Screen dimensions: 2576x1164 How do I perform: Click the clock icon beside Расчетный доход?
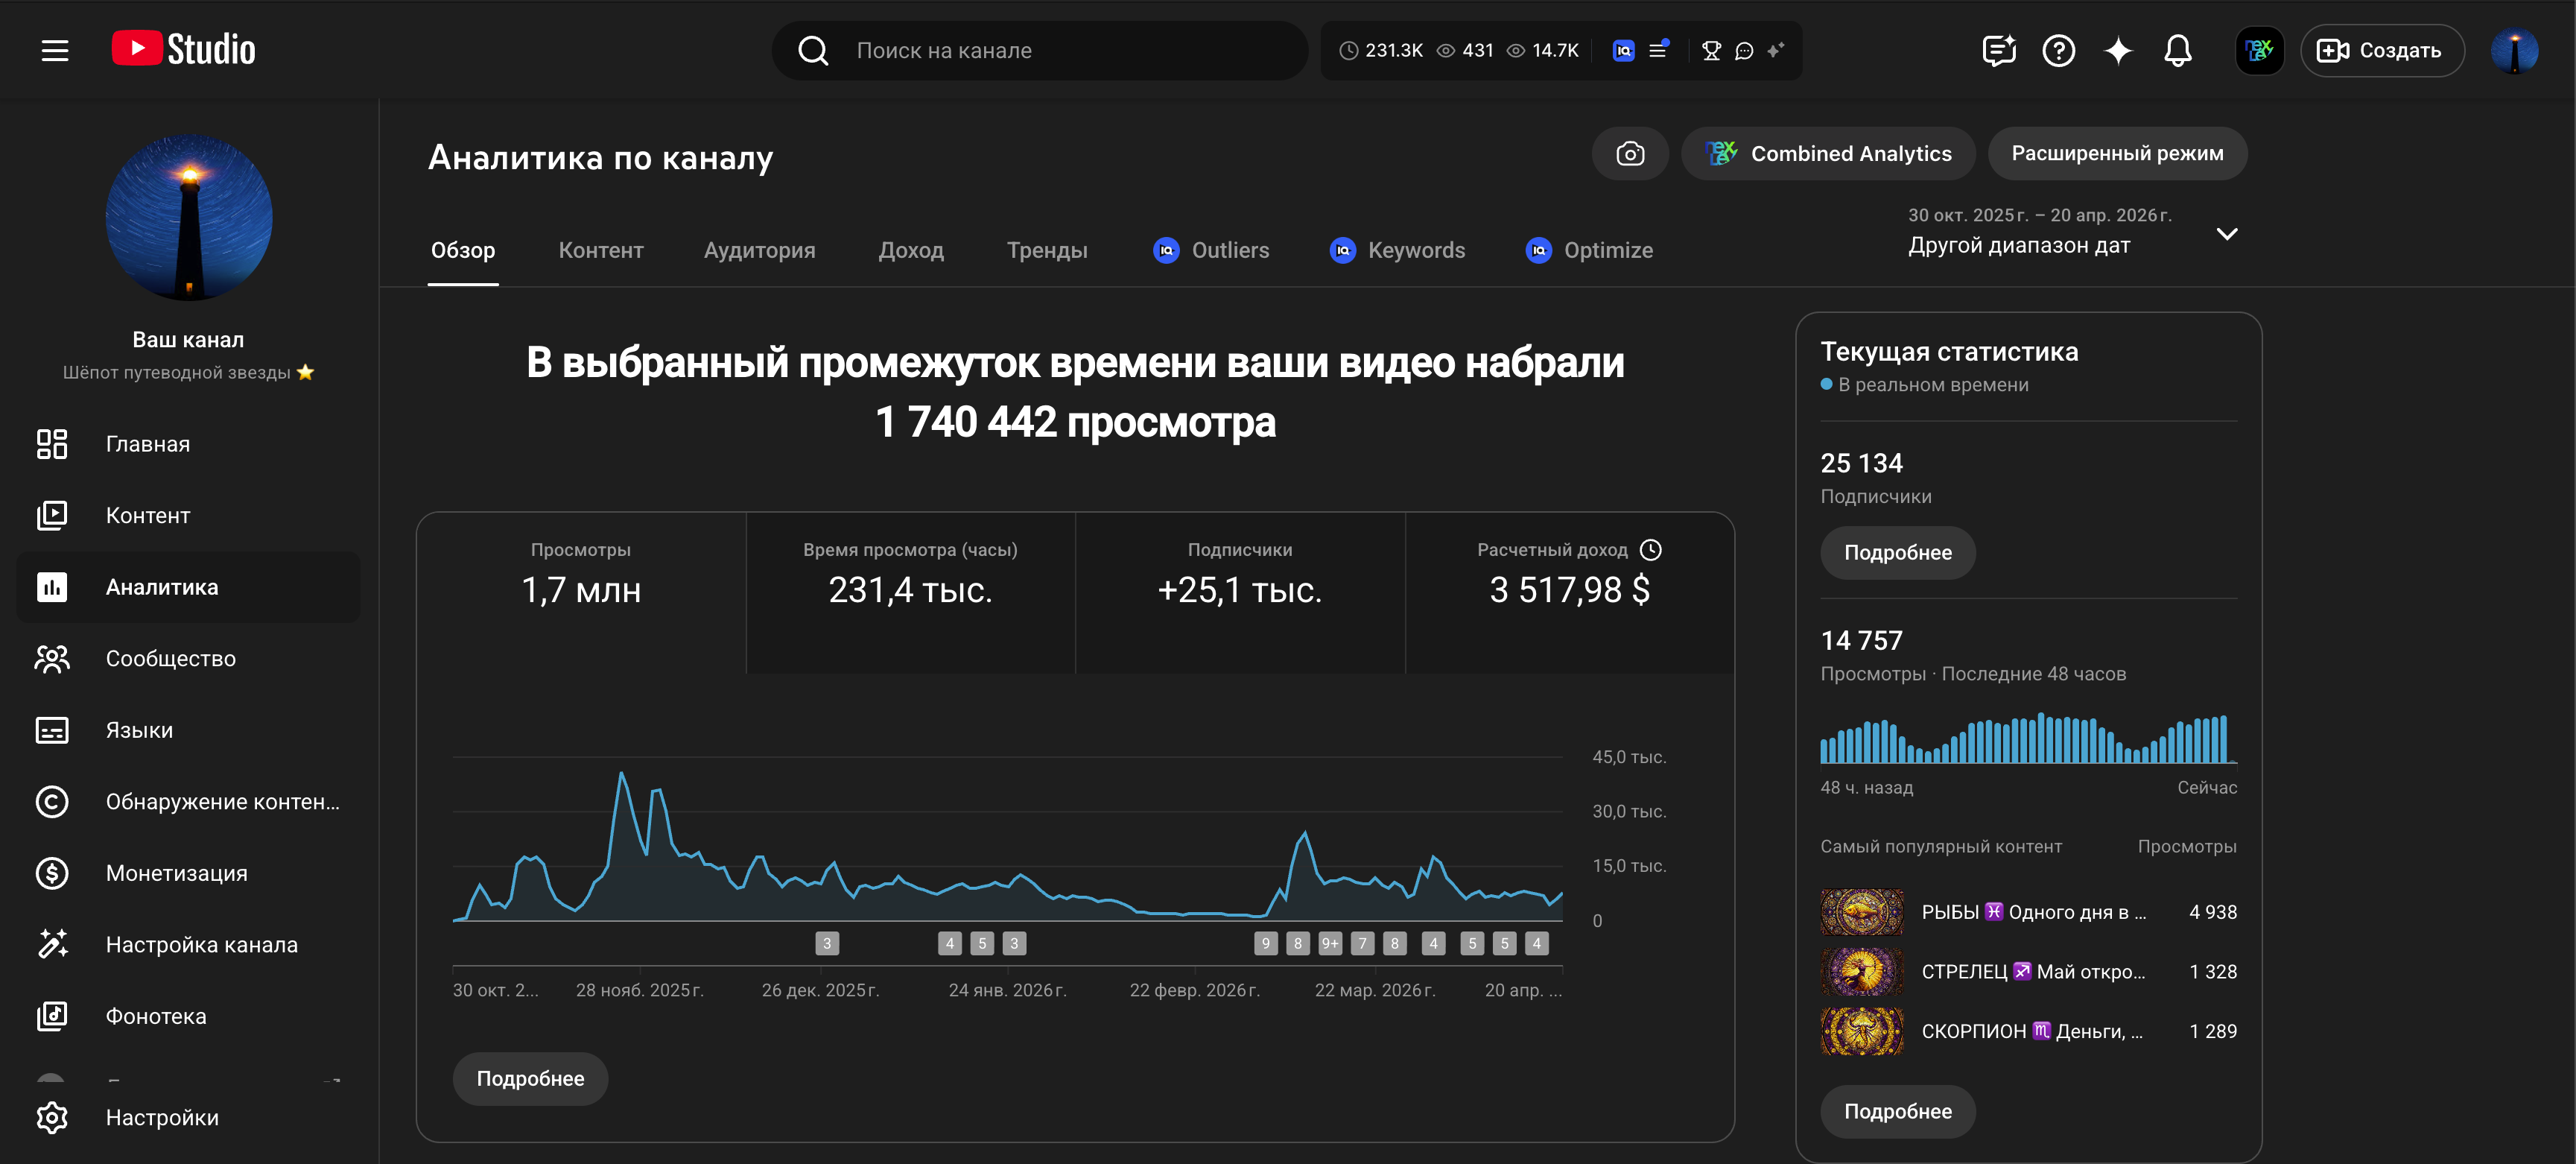point(1651,550)
